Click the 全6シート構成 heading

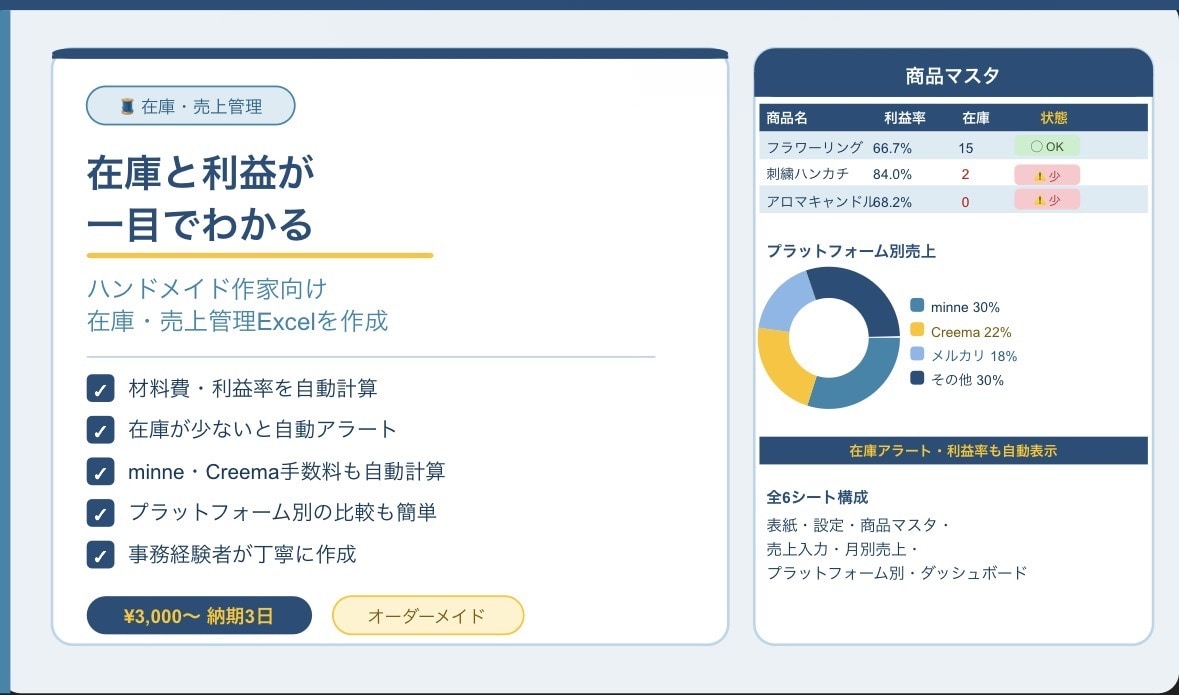(817, 497)
